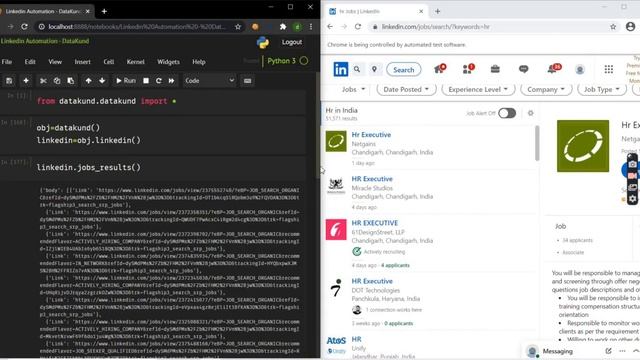Open the HR EXECUTIVE job at 61DesignStreet
The height and width of the screenshot is (360, 640).
pyautogui.click(x=375, y=223)
